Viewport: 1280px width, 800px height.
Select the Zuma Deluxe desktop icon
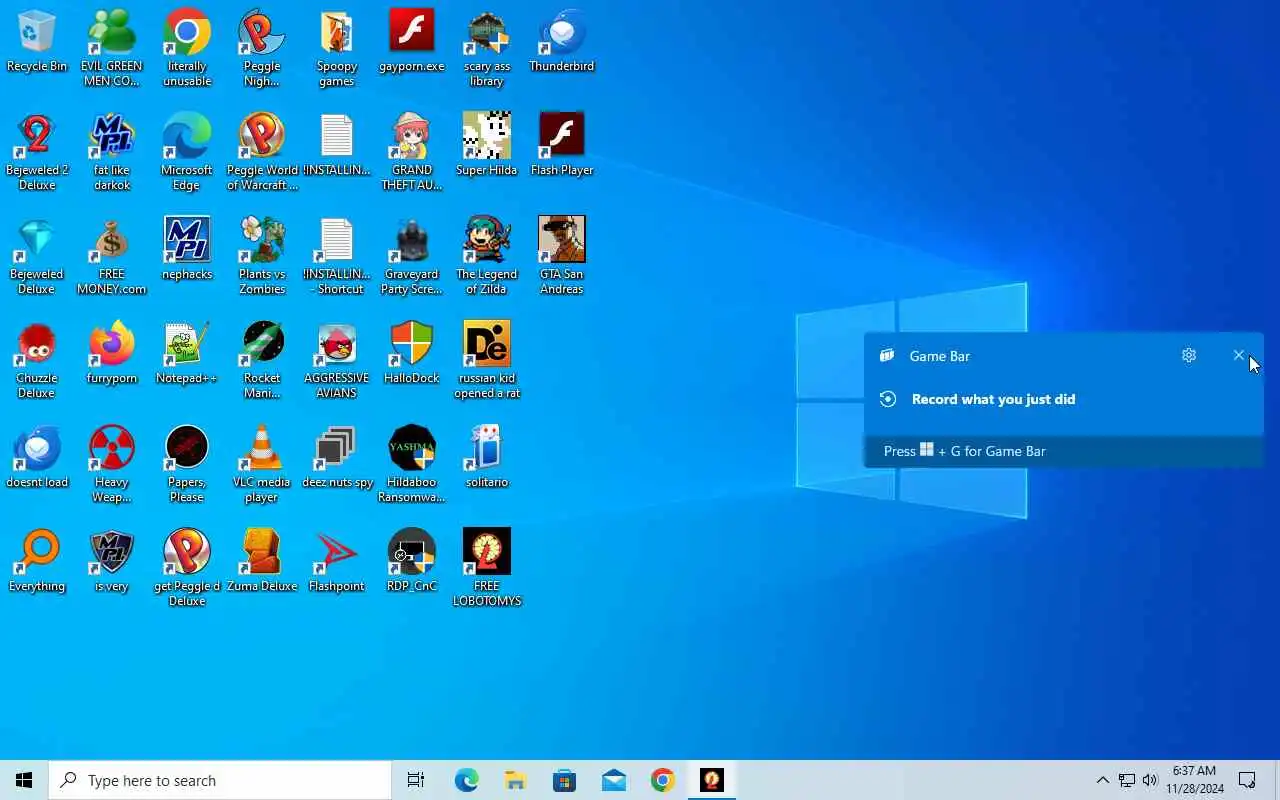click(x=262, y=562)
